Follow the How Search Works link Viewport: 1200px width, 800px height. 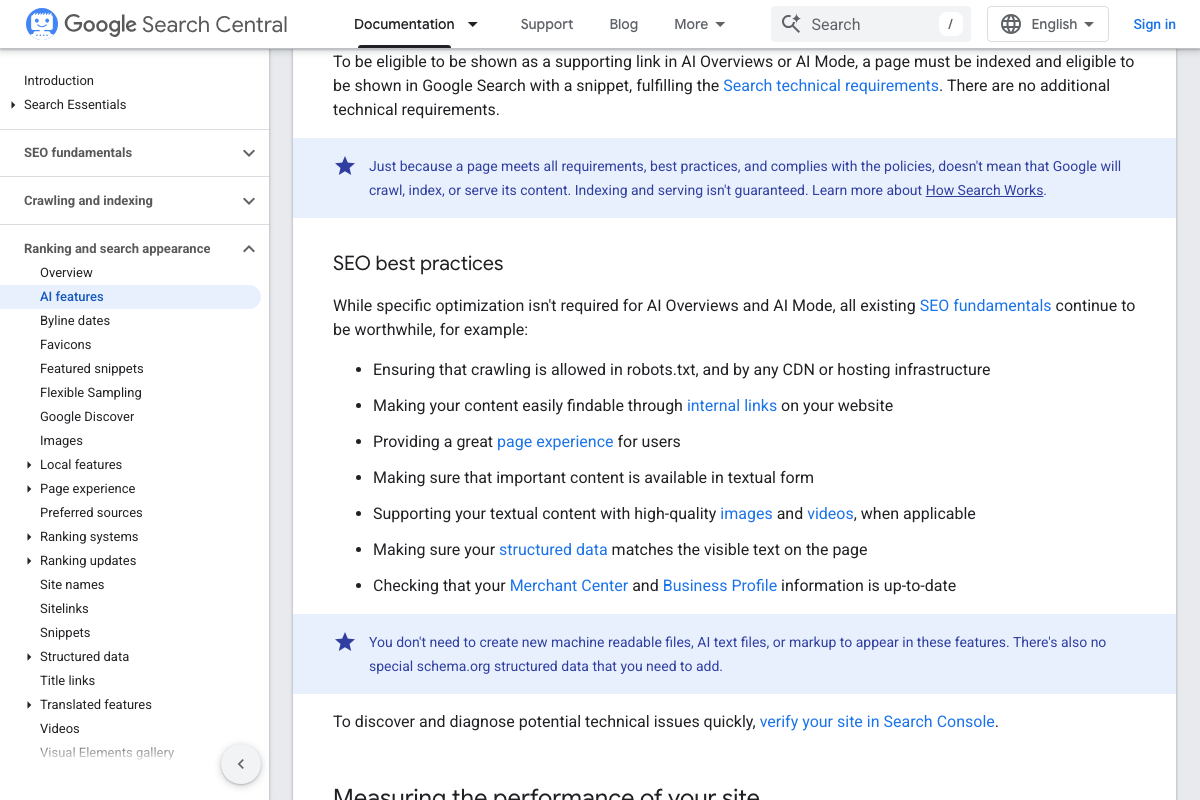(985, 190)
